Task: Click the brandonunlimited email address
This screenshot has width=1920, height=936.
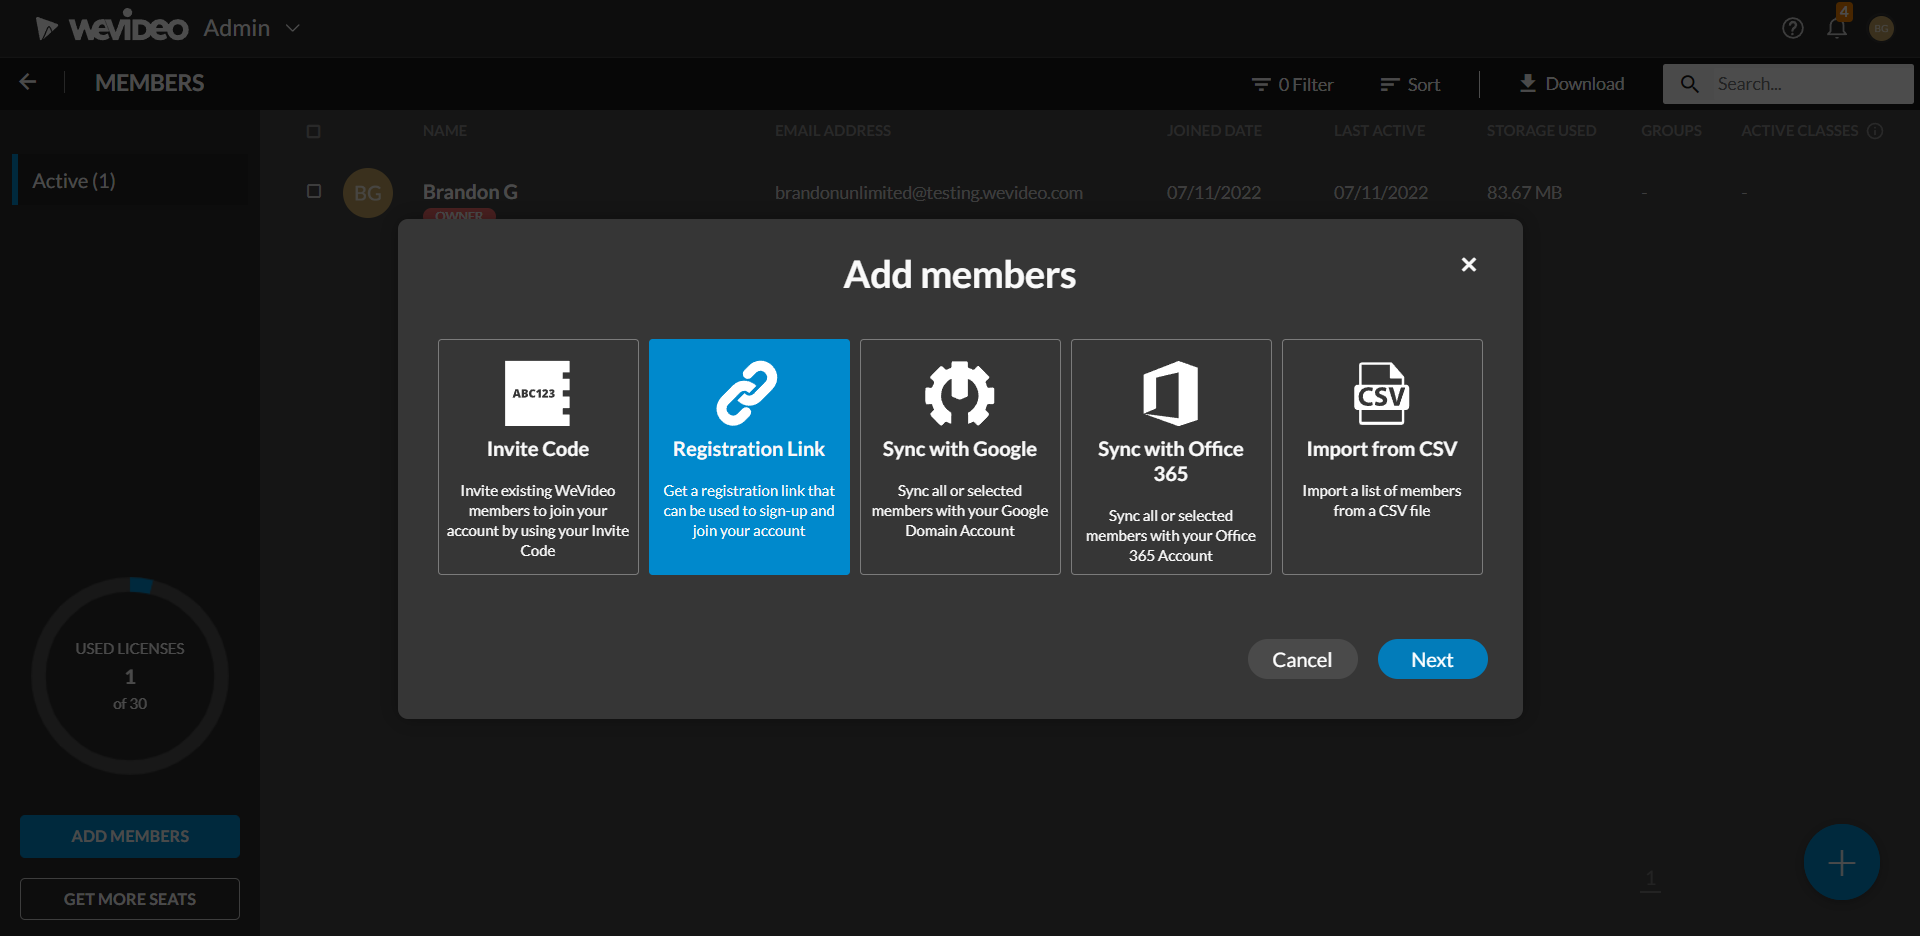Action: (929, 193)
